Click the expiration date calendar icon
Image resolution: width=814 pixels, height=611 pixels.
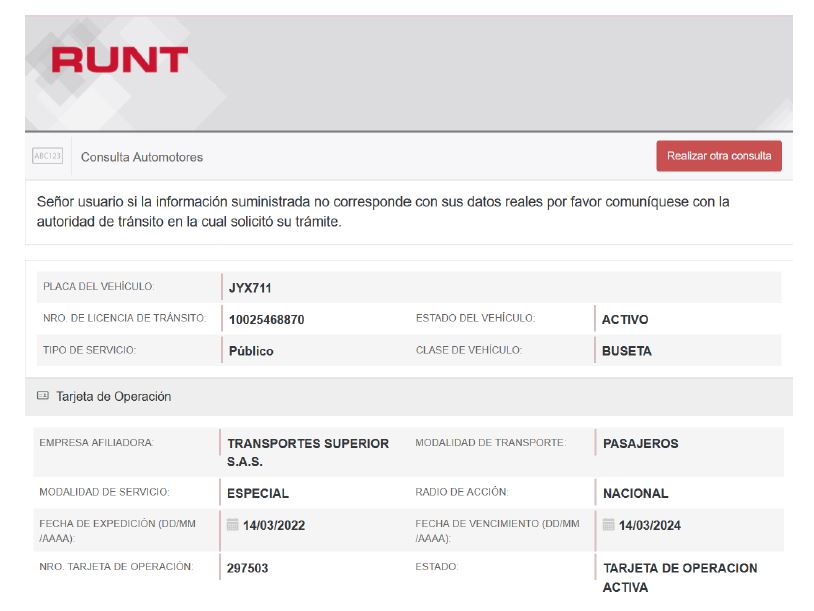pos(609,525)
